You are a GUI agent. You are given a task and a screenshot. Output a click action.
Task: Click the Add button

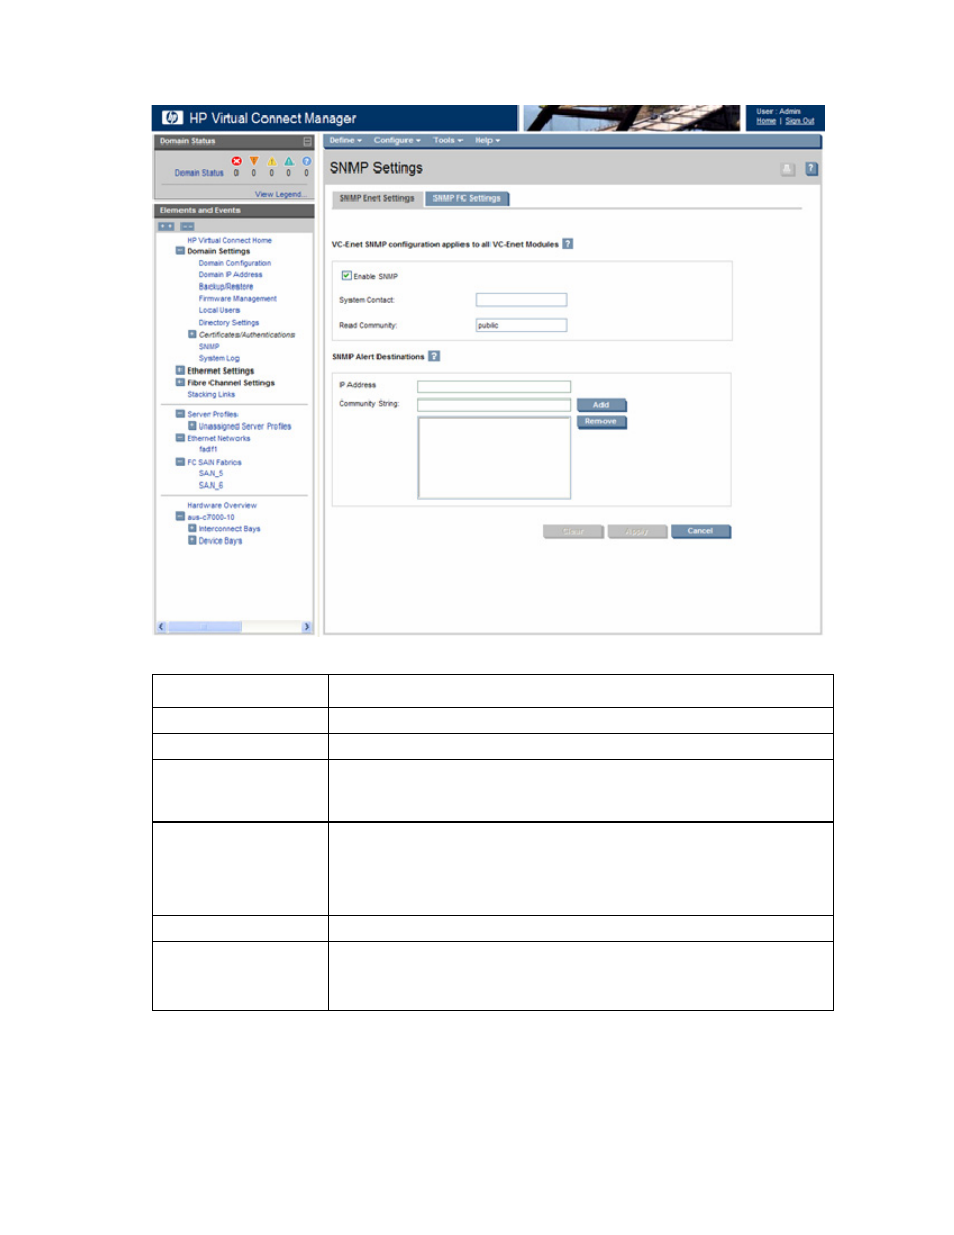(601, 405)
